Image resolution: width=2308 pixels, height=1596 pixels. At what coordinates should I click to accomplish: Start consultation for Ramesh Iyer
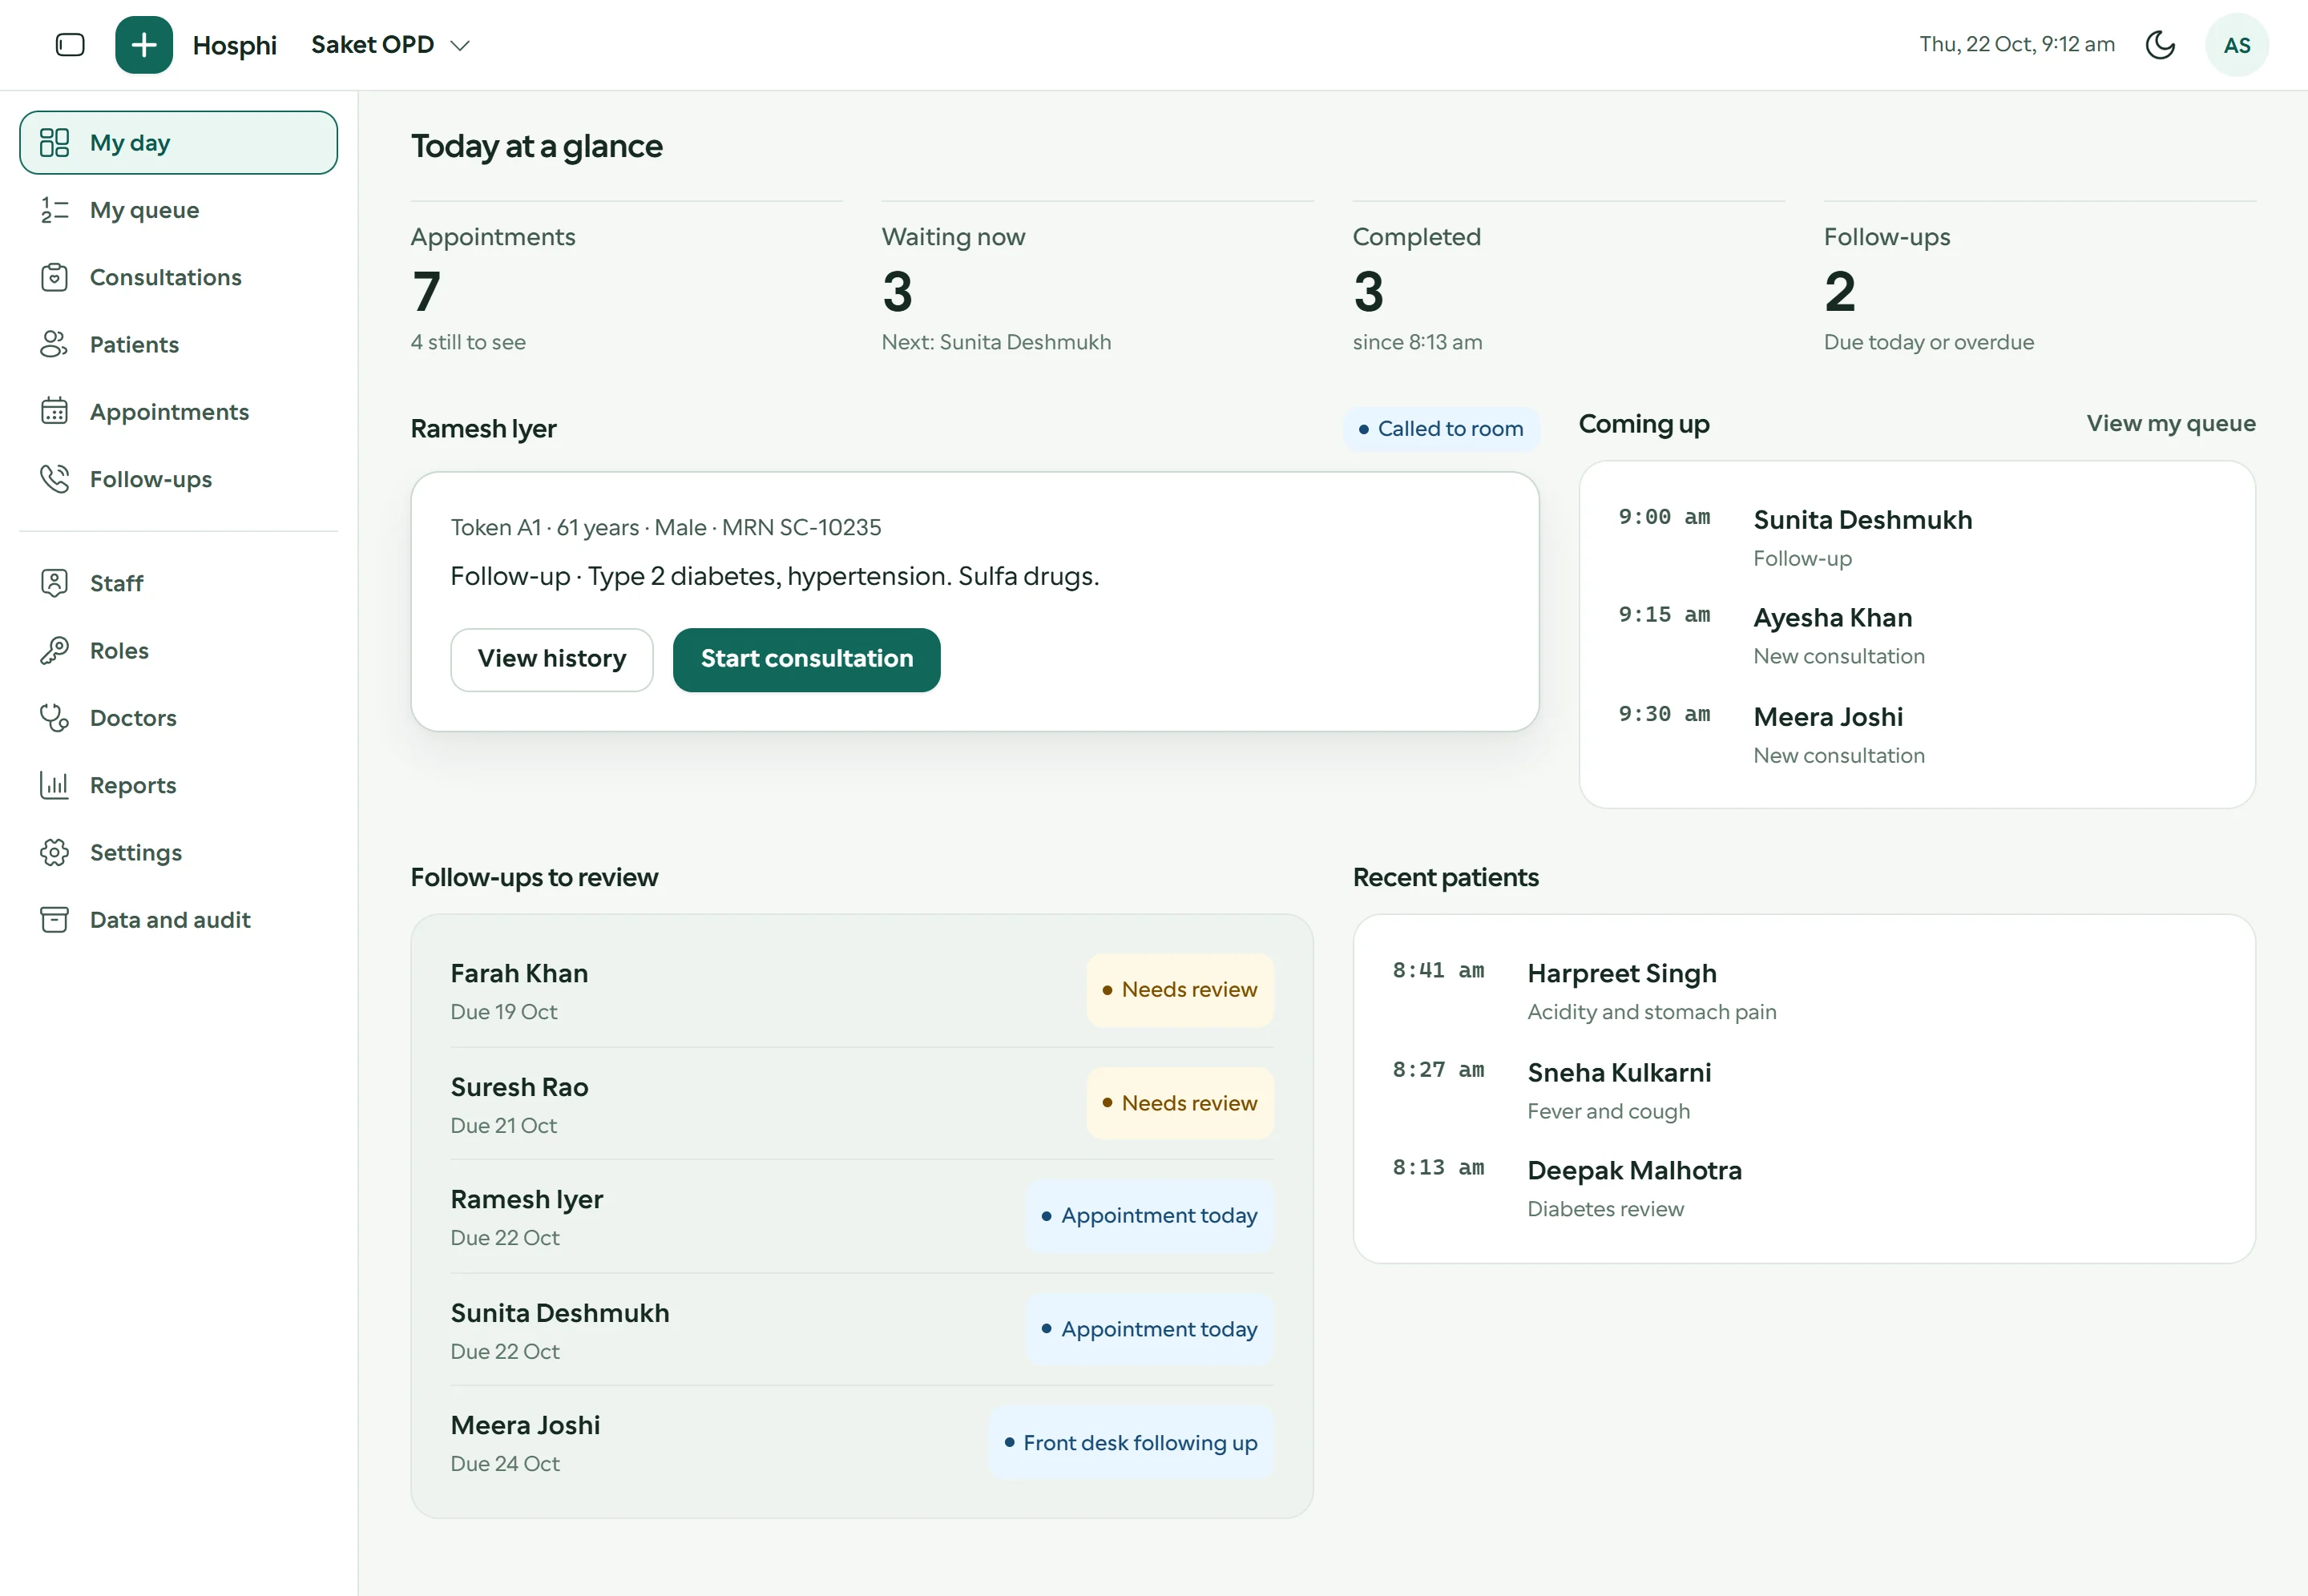tap(806, 659)
